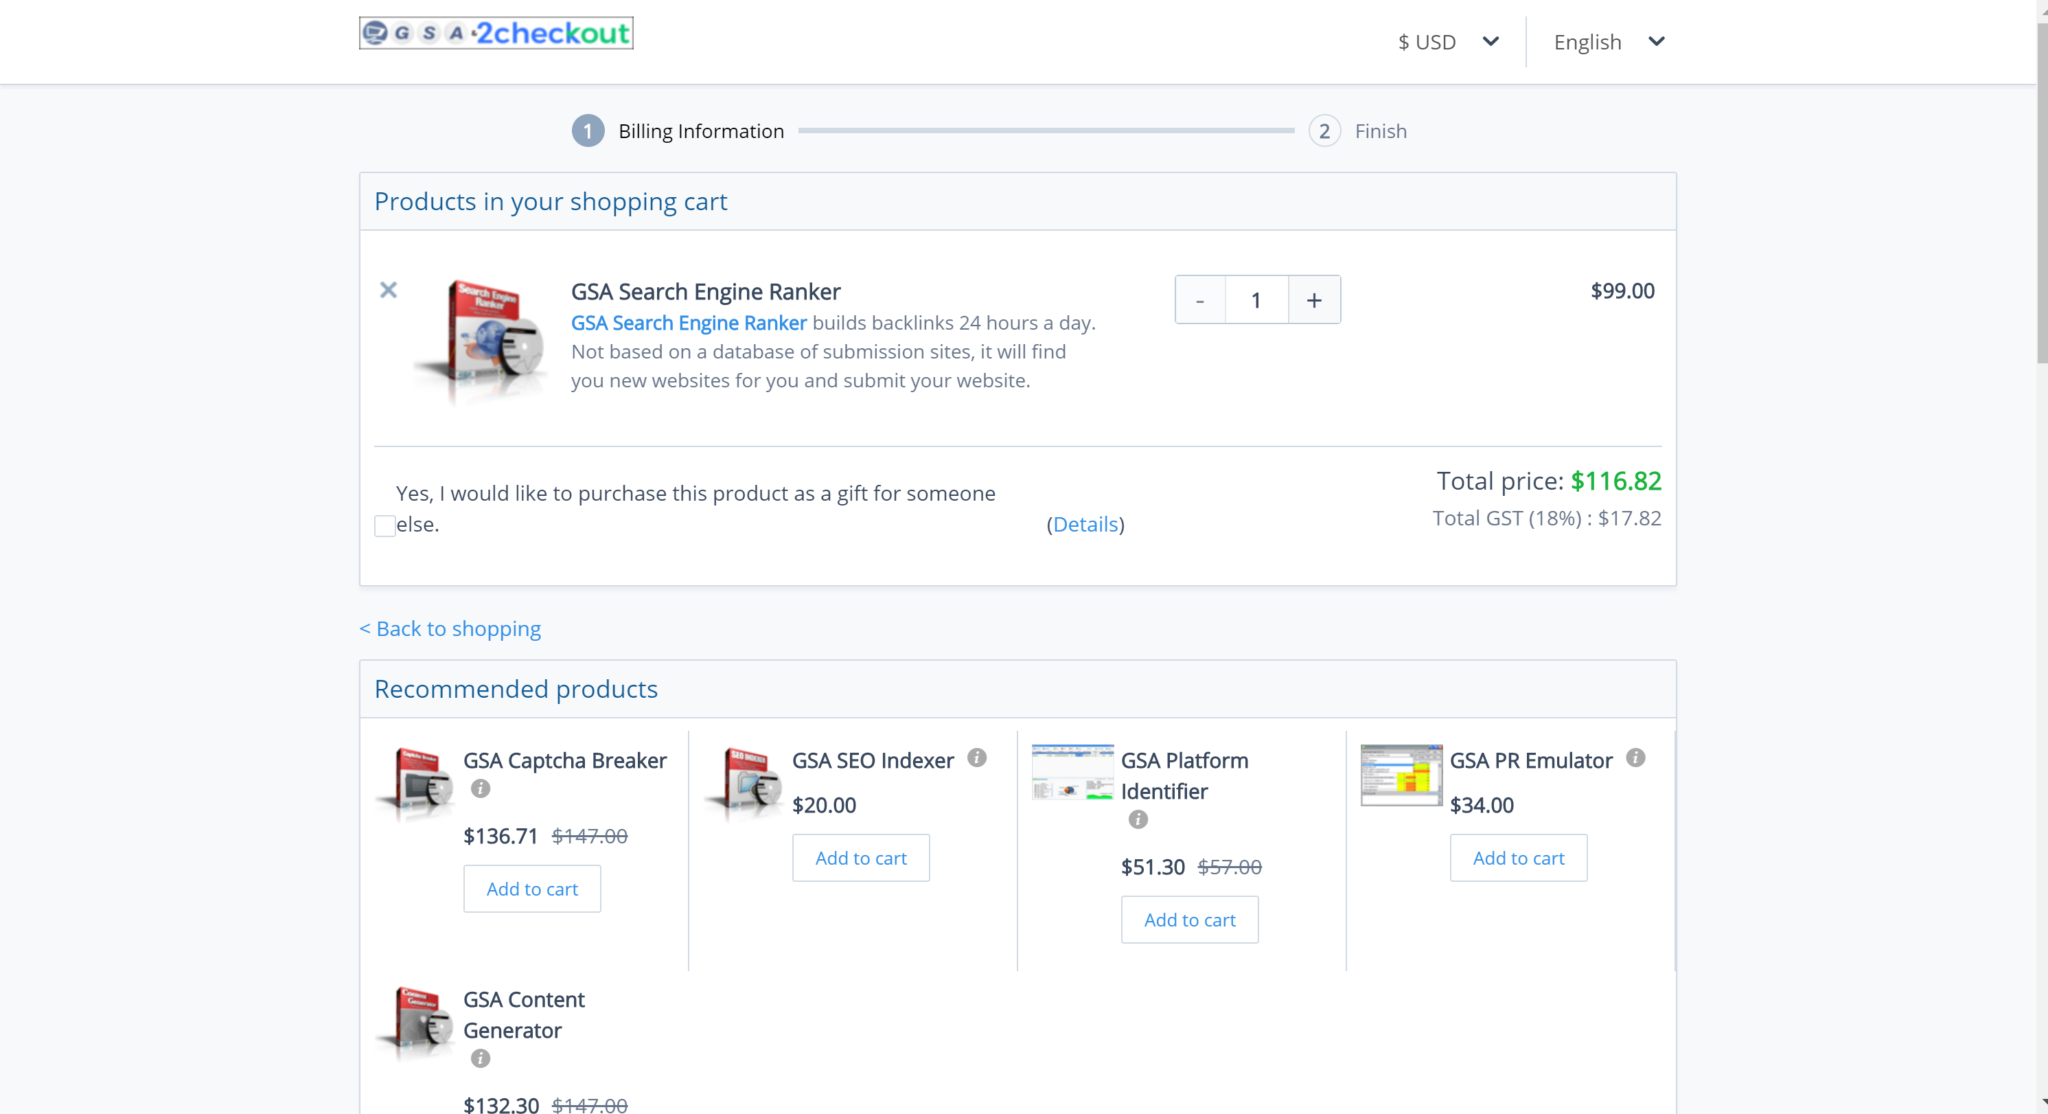This screenshot has height=1114, width=2048.
Task: Open the English language dropdown
Action: [x=1609, y=42]
